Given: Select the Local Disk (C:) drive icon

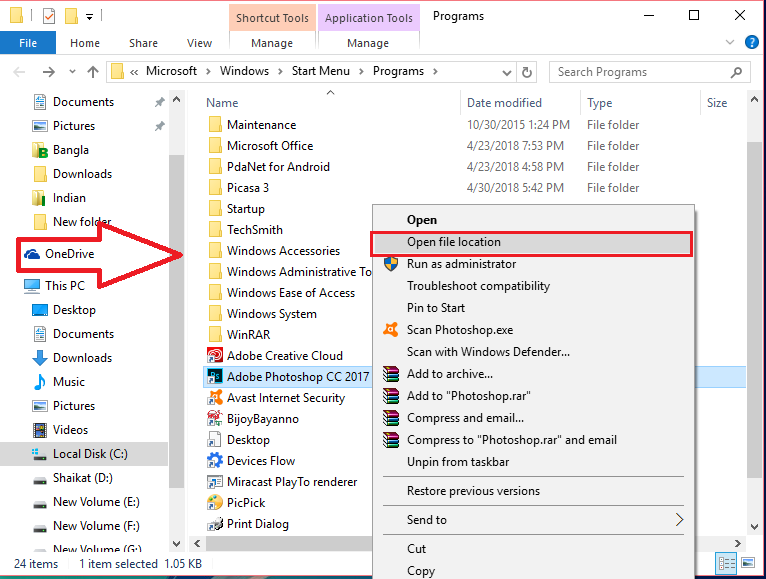Looking at the screenshot, I should [40, 454].
